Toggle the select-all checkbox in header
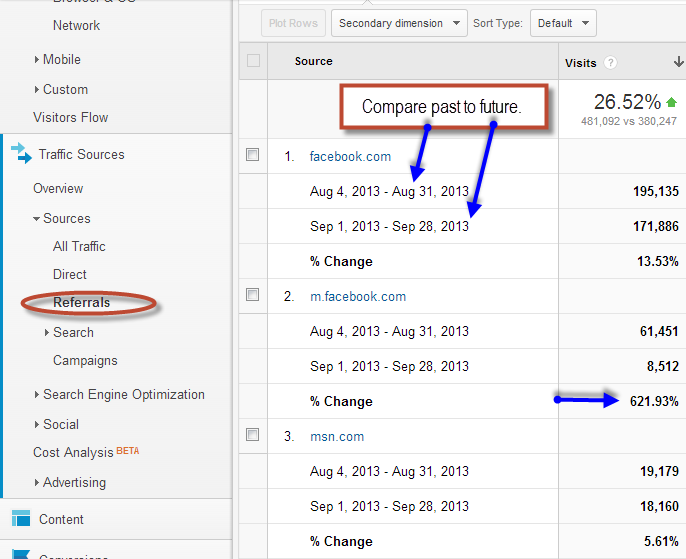Image resolution: width=686 pixels, height=559 pixels. pos(253,60)
